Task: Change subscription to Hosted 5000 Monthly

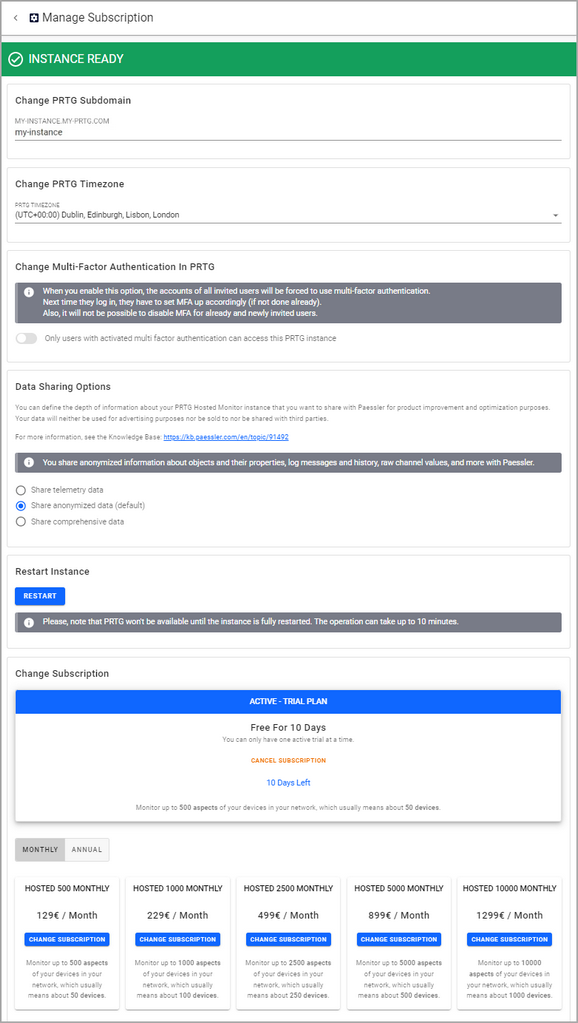Action: (399, 939)
